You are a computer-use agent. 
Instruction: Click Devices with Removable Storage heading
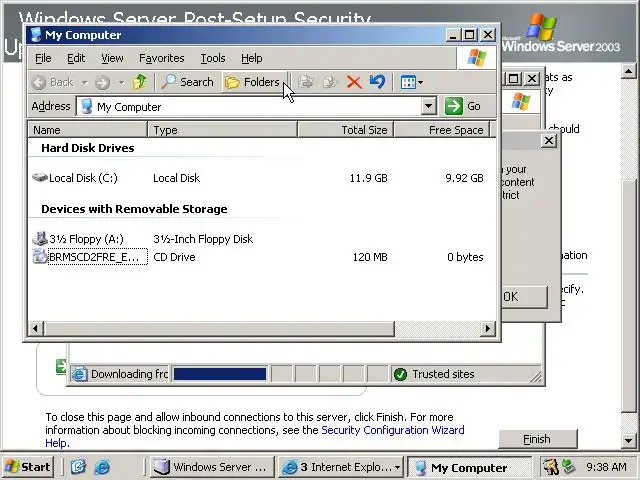coord(134,209)
